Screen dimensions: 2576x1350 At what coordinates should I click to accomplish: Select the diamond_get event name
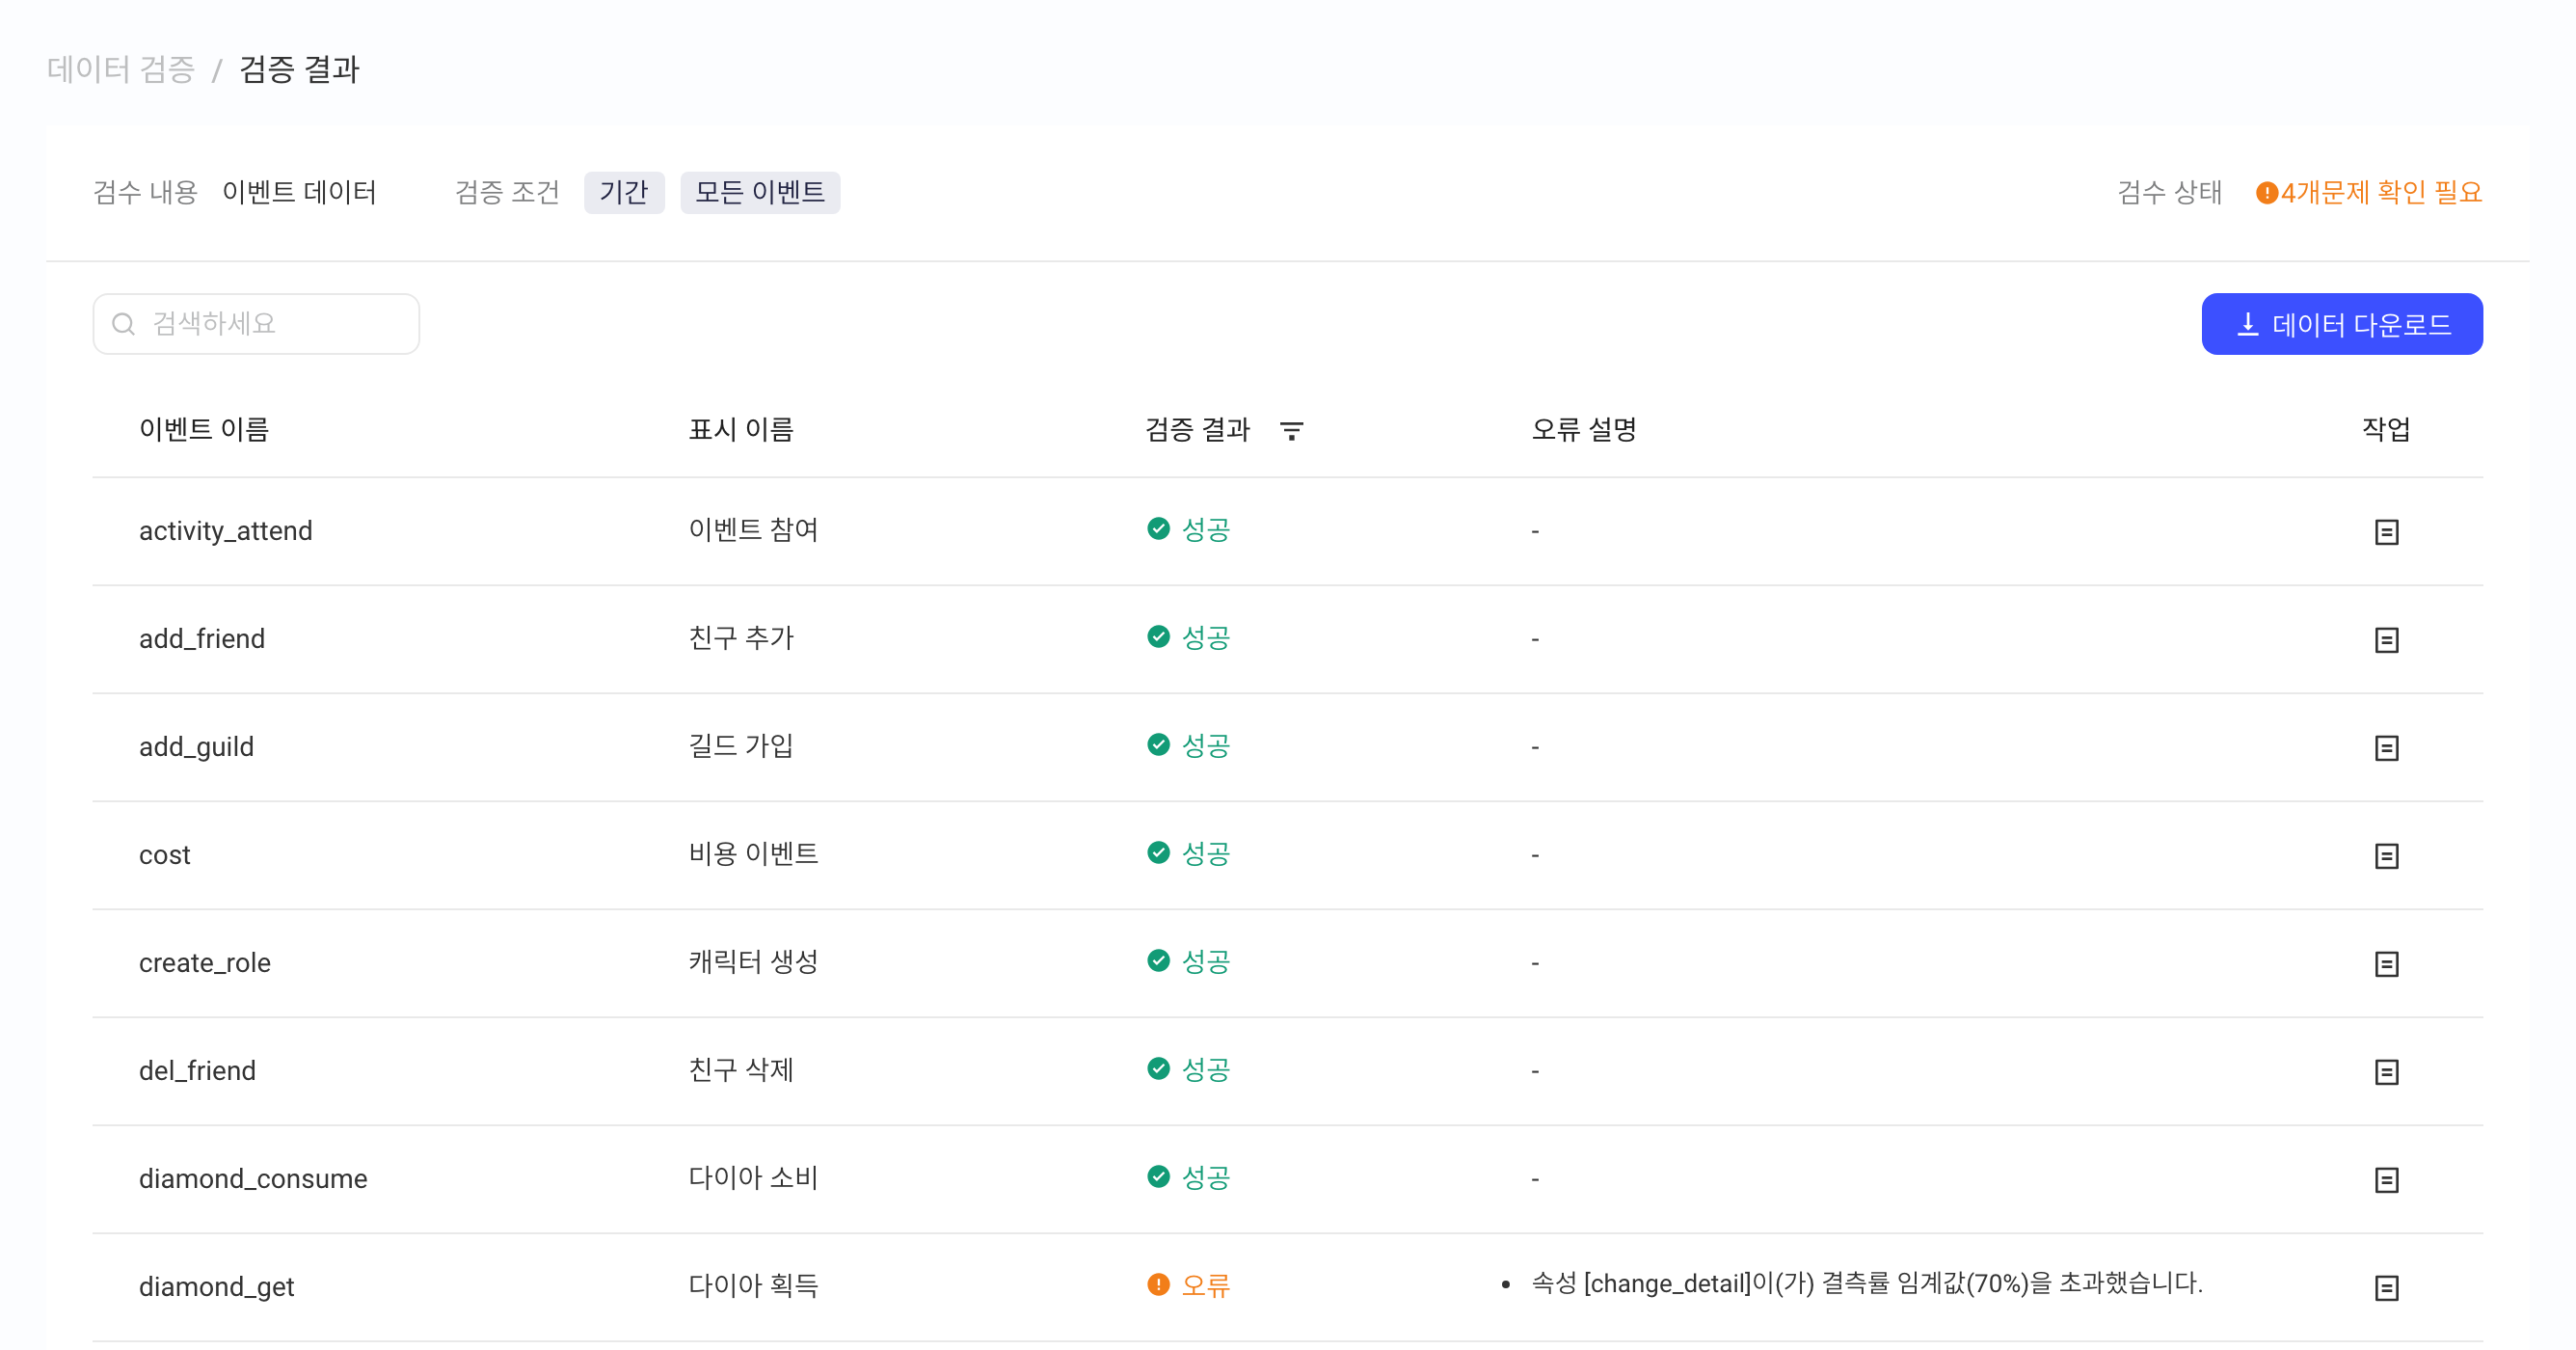[217, 1286]
